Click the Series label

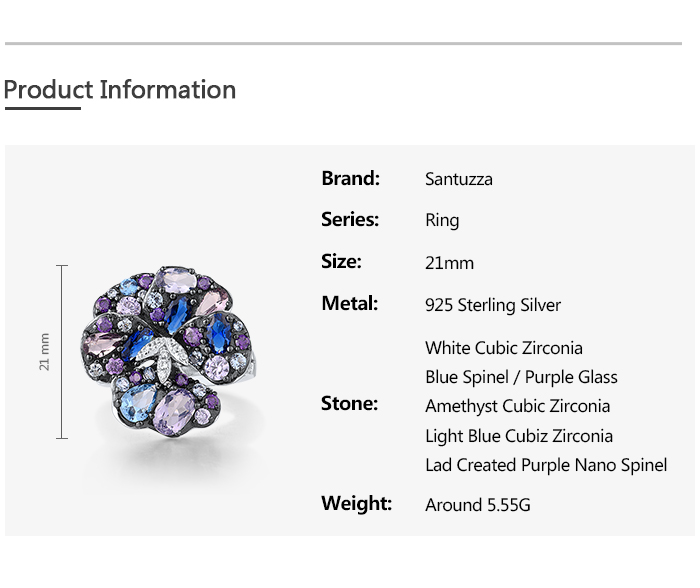[x=350, y=219]
